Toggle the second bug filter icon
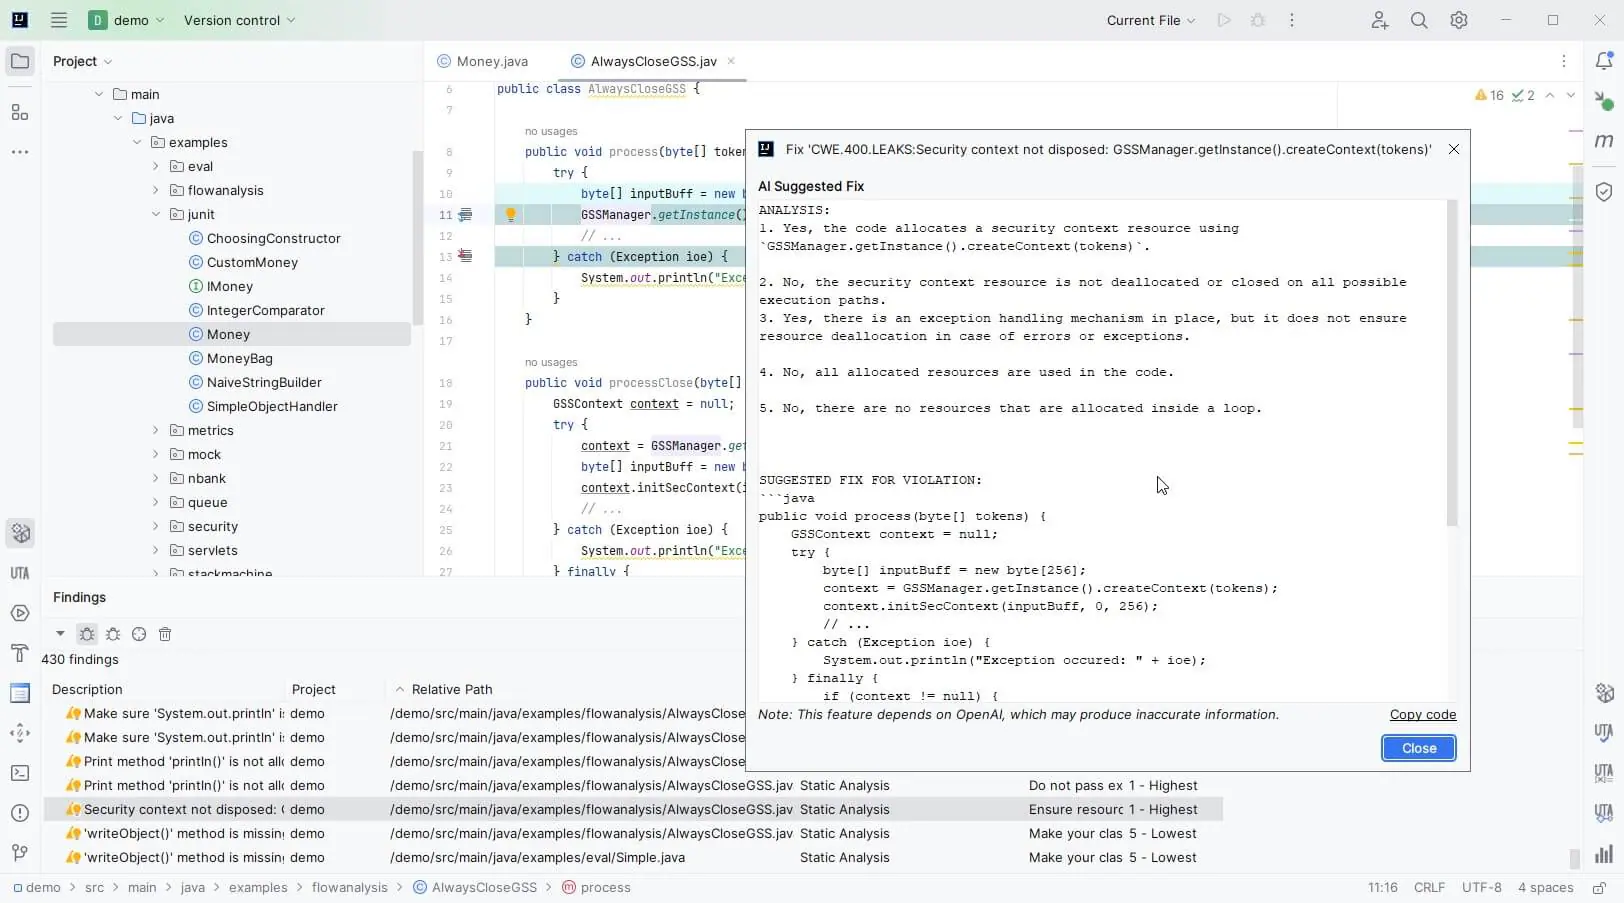 click(x=113, y=634)
